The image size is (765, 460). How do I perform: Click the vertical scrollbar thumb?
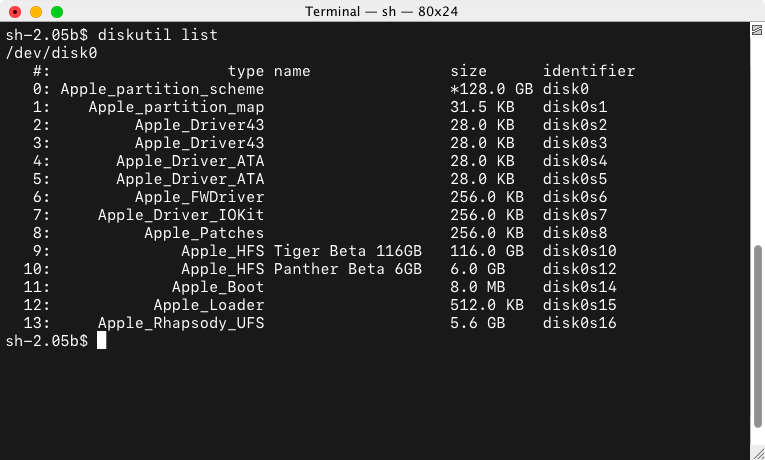point(758,336)
